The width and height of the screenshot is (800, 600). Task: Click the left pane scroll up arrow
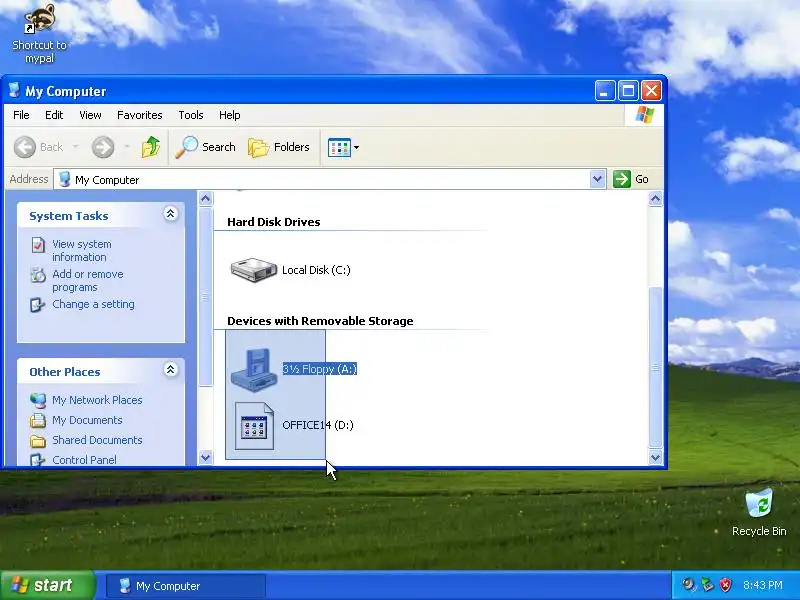tap(206, 198)
